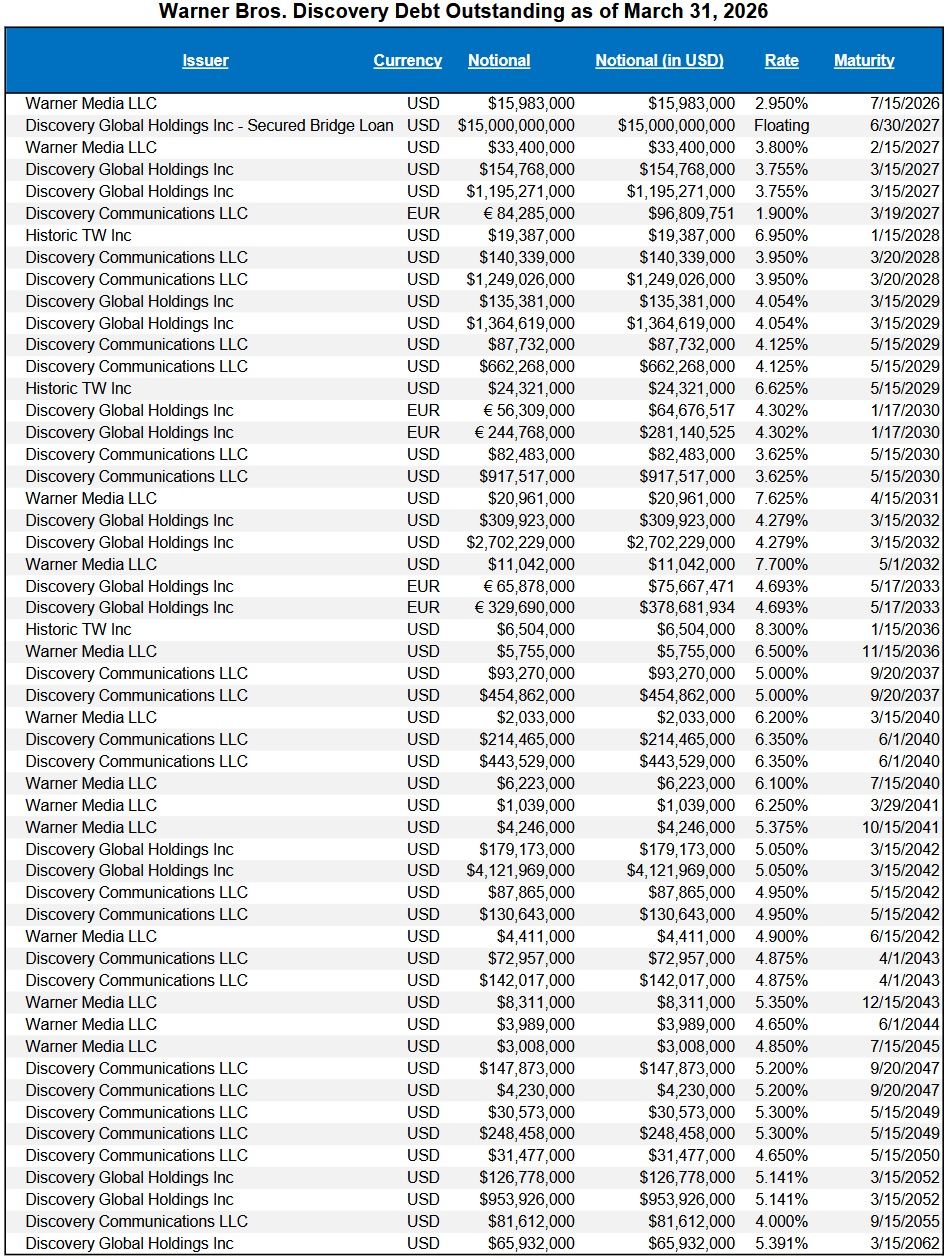Image resolution: width=948 pixels, height=1259 pixels.
Task: Click the 7.625% rate cell
Action: pyautogui.click(x=782, y=498)
